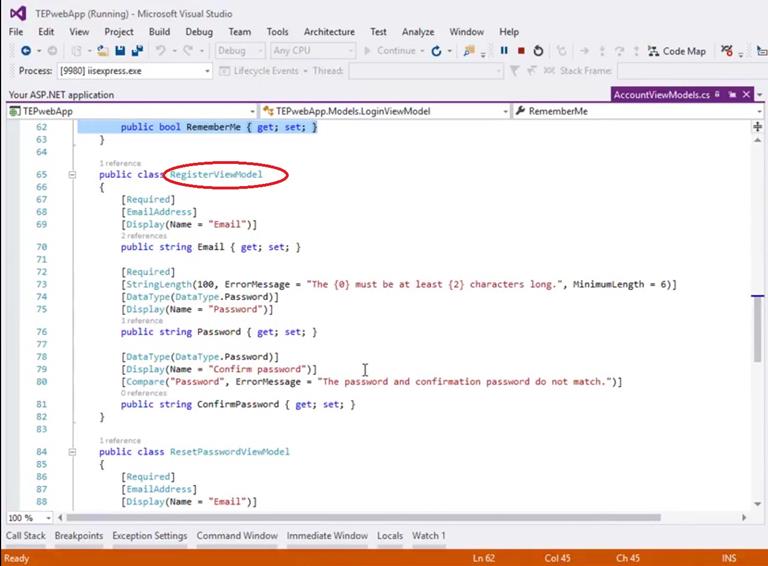Pause execution with the Break All icon
Screen dimensions: 768x566
point(504,51)
